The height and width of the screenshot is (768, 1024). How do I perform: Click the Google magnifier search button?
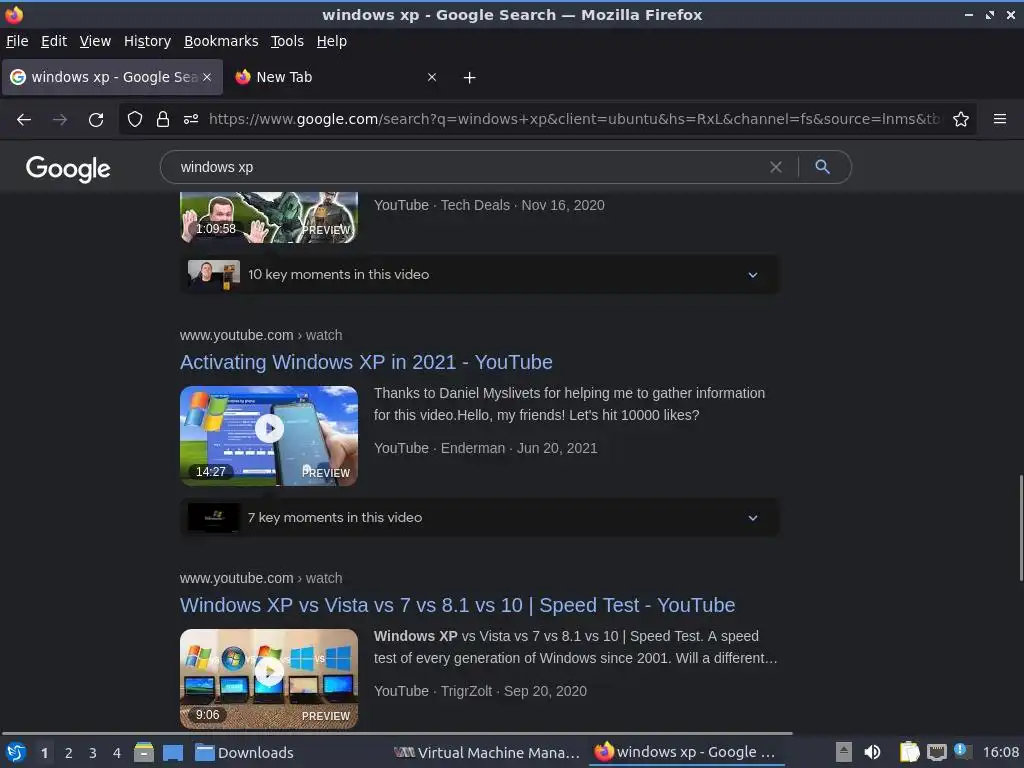click(x=822, y=167)
